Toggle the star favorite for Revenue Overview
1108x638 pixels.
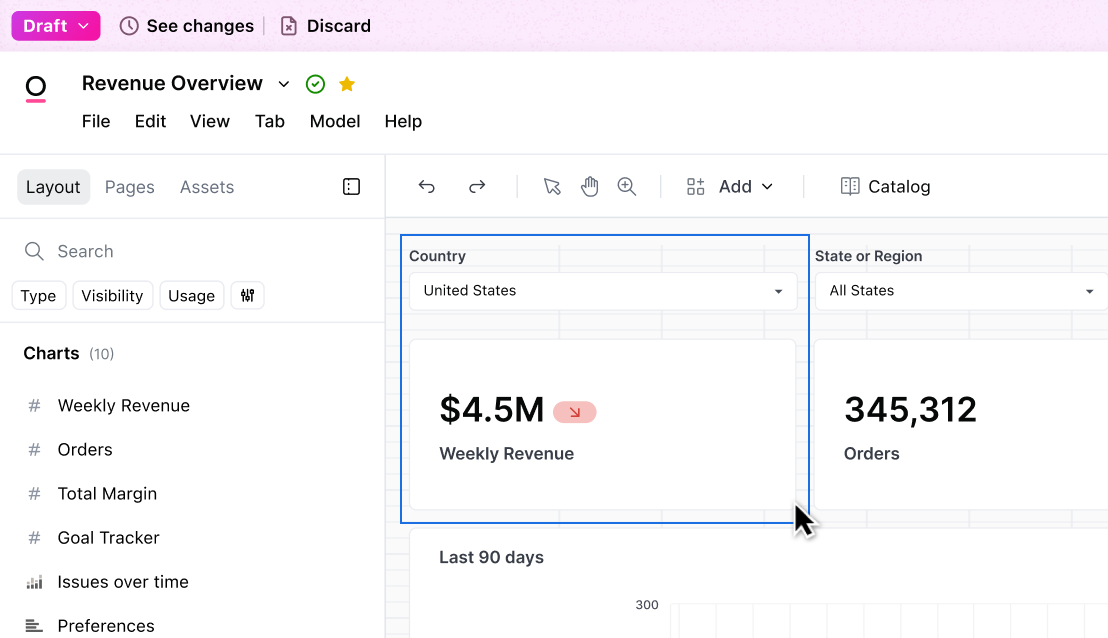point(347,84)
